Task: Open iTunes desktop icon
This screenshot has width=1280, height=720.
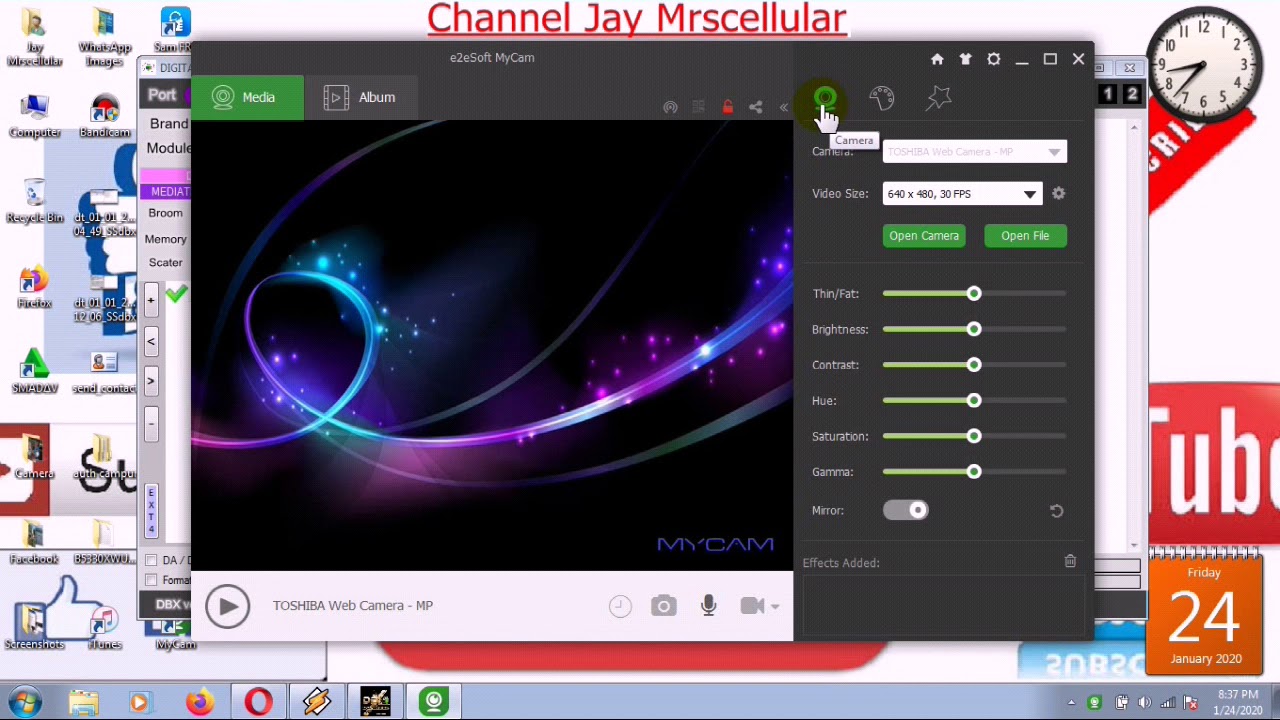Action: pos(104,627)
